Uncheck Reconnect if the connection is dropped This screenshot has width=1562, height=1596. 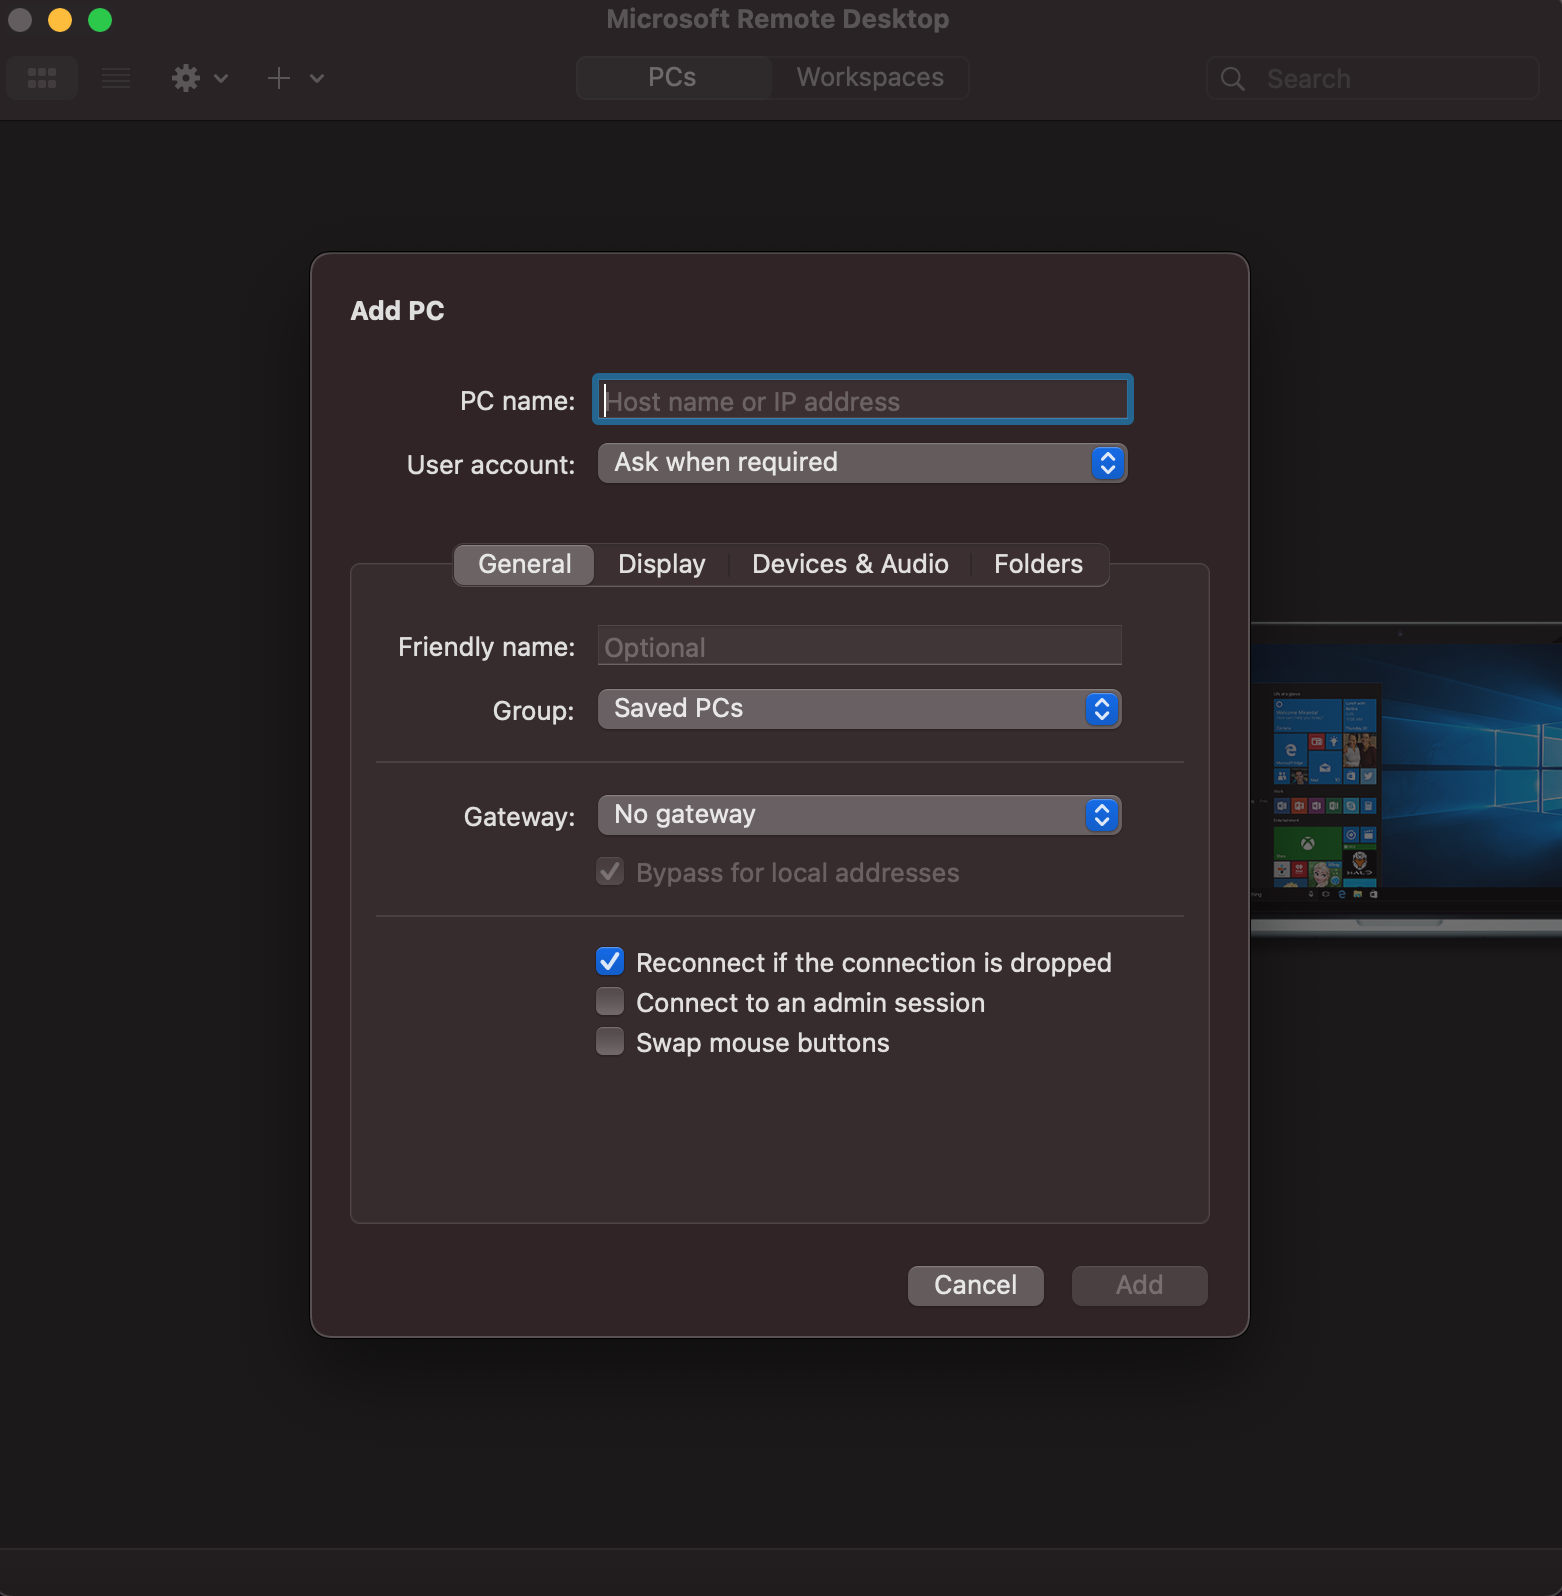tap(610, 962)
